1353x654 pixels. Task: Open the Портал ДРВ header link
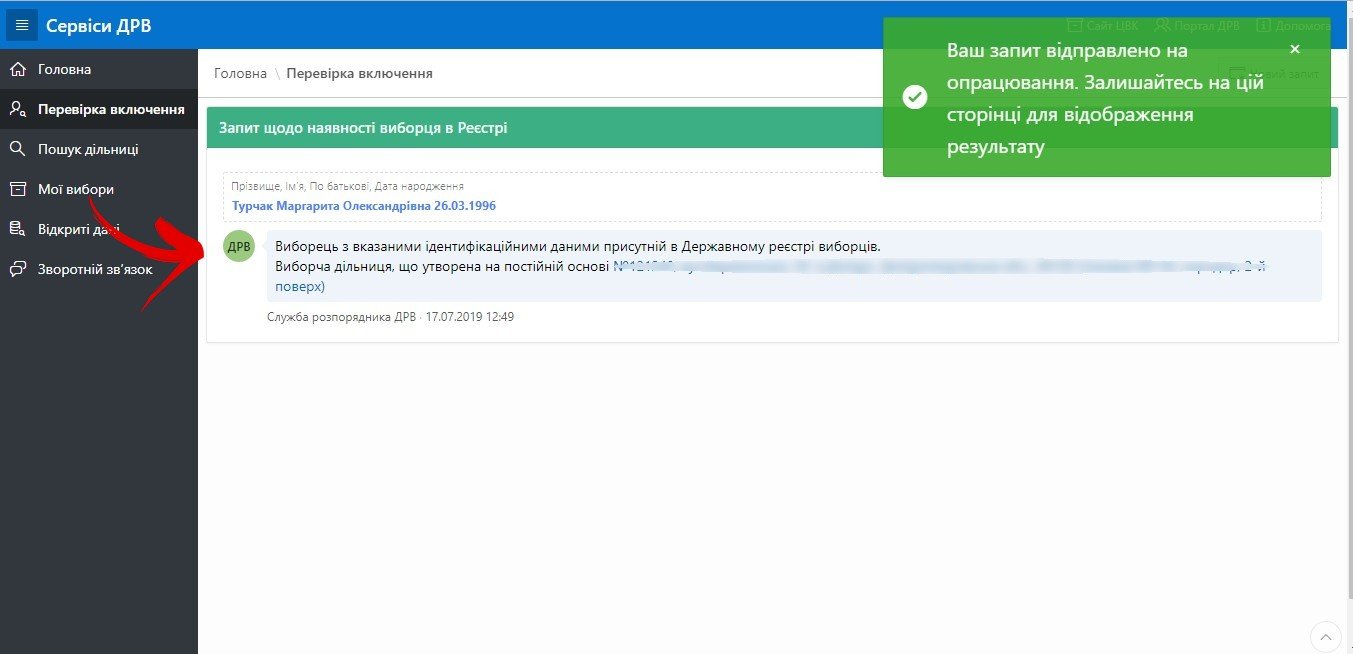coord(1198,25)
